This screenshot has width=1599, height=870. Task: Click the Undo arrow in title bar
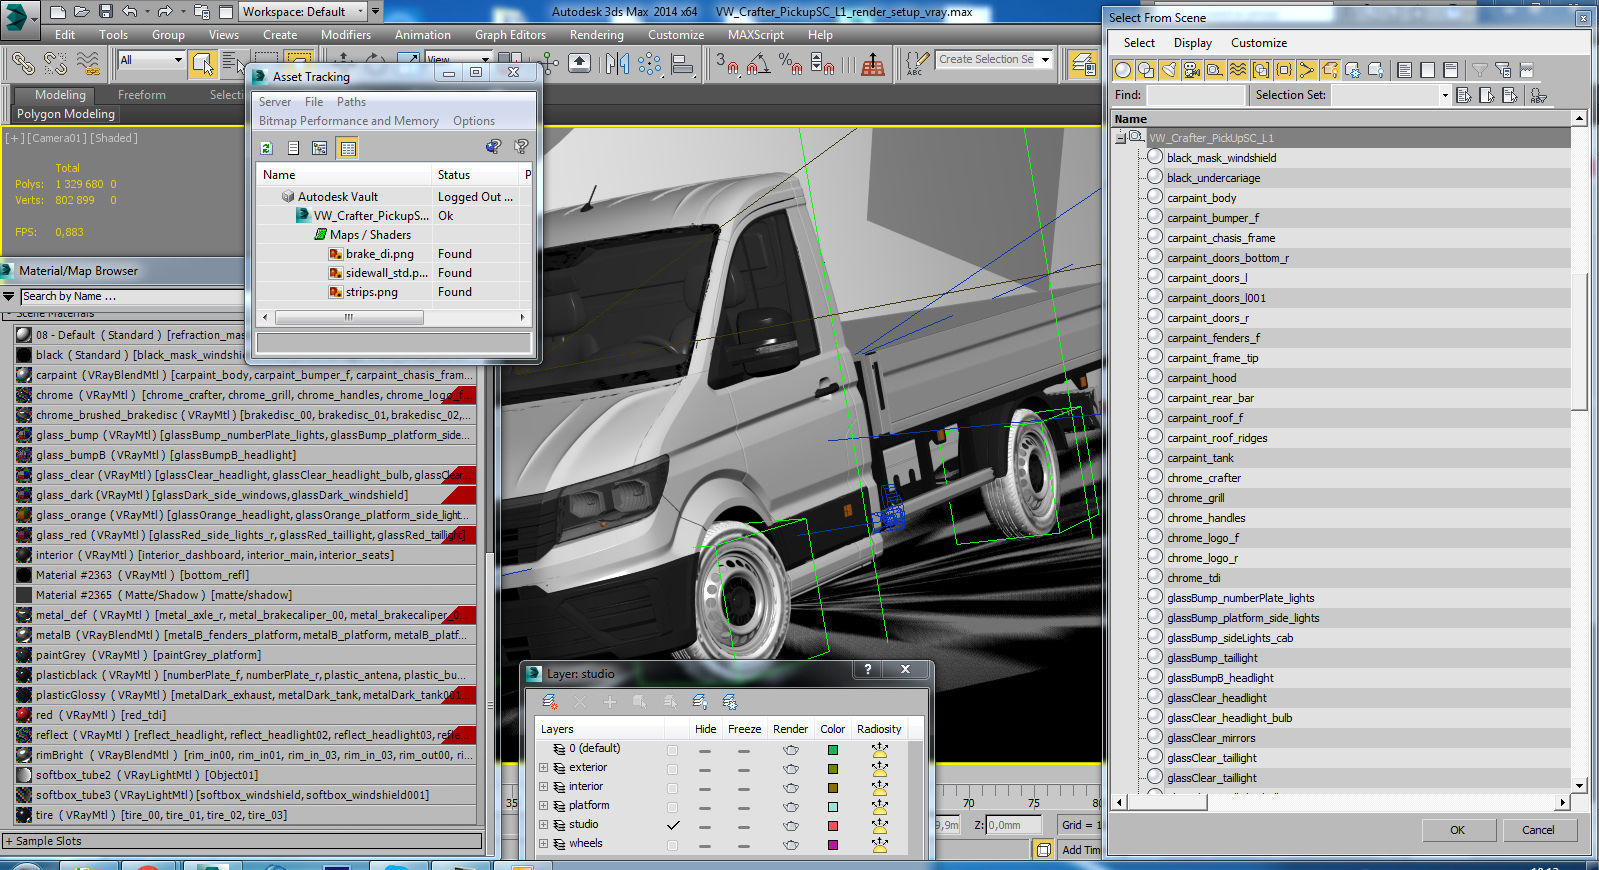click(x=129, y=12)
